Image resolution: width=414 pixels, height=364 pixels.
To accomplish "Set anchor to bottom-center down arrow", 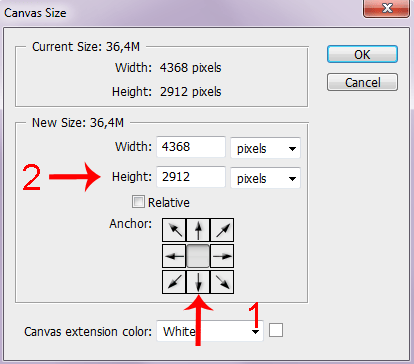I will [198, 282].
